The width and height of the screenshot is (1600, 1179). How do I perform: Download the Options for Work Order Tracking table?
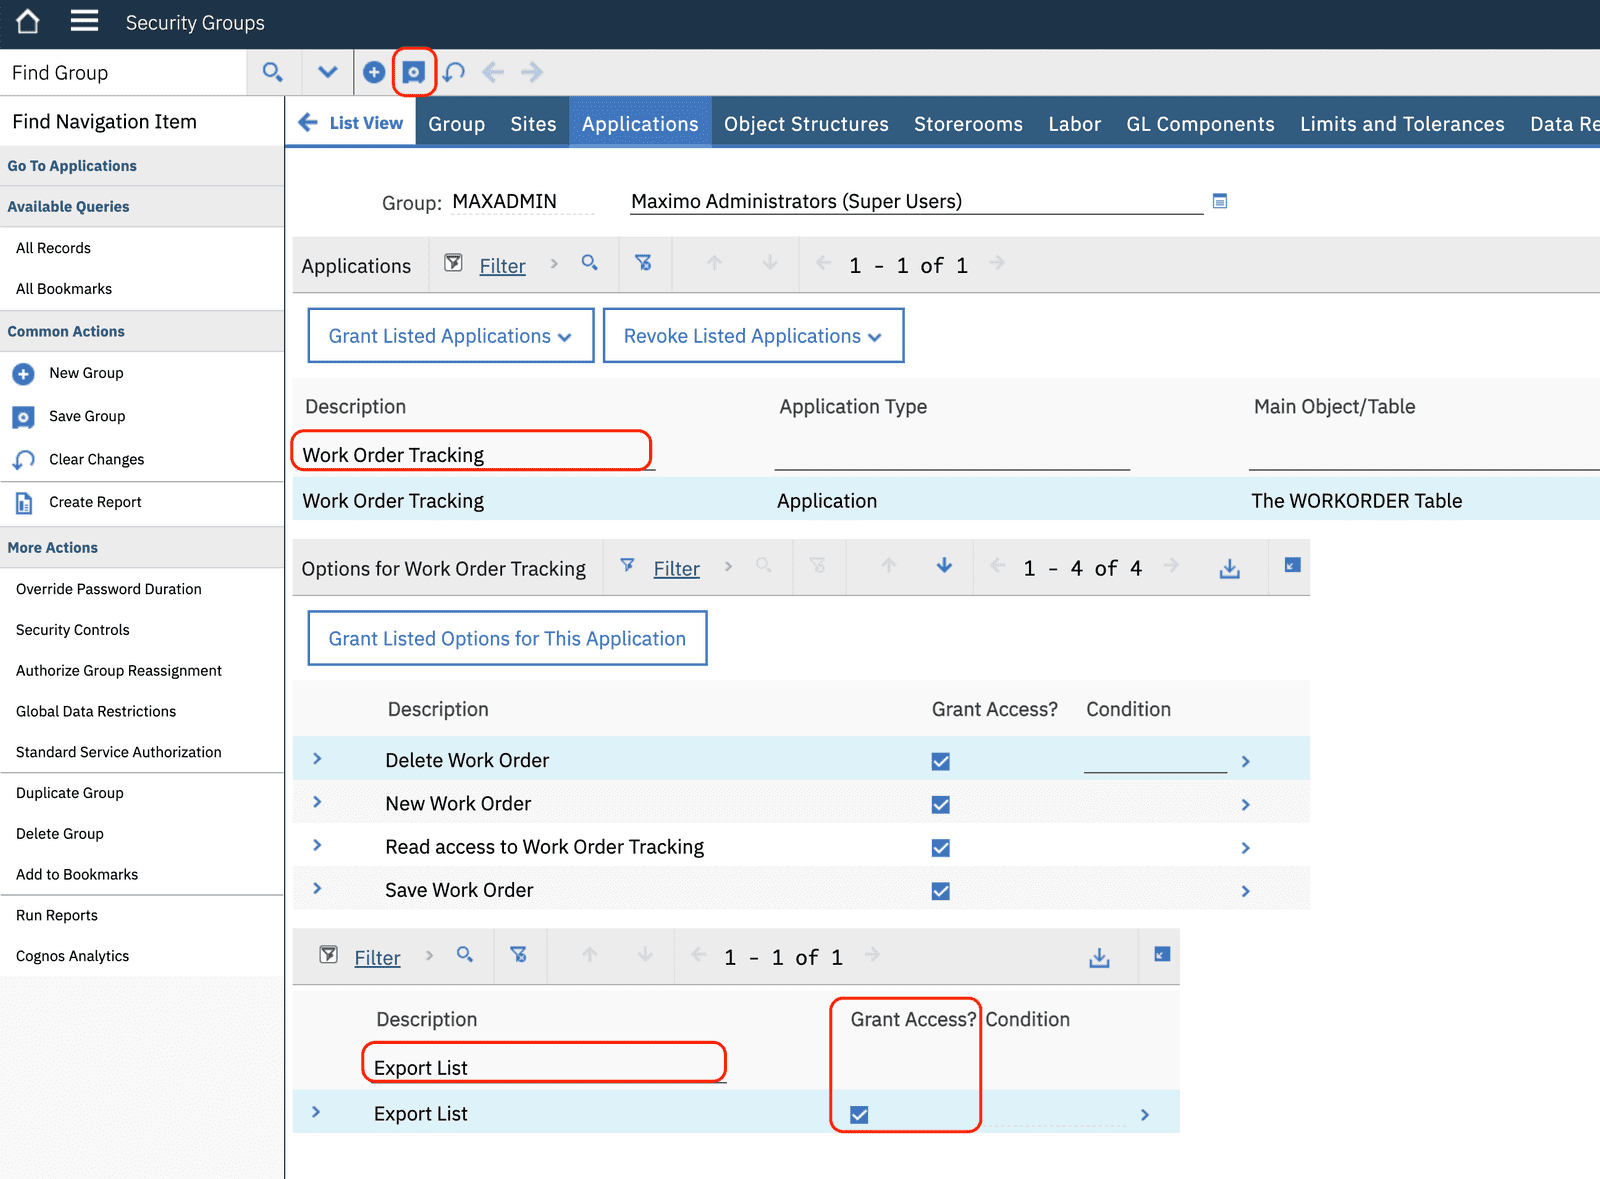point(1229,568)
